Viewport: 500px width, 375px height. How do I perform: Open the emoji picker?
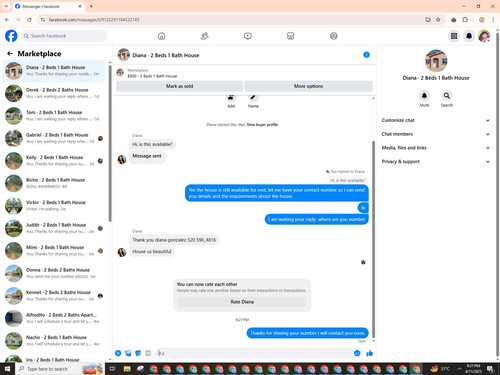click(x=357, y=353)
